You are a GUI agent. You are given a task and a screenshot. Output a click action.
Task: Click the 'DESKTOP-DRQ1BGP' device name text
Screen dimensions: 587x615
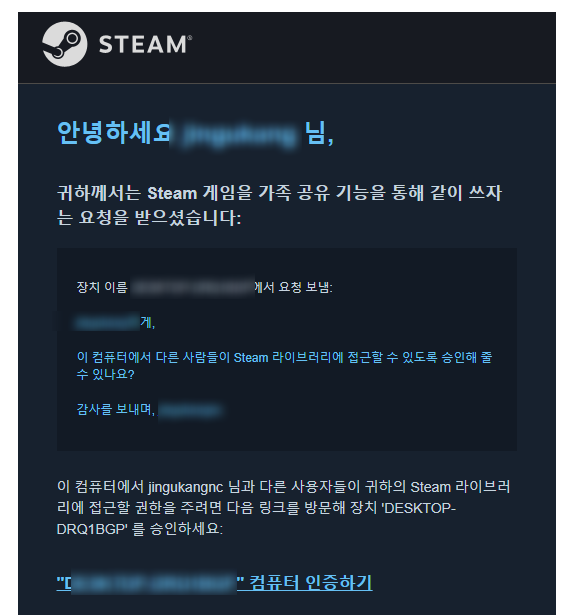pyautogui.click(x=256, y=519)
